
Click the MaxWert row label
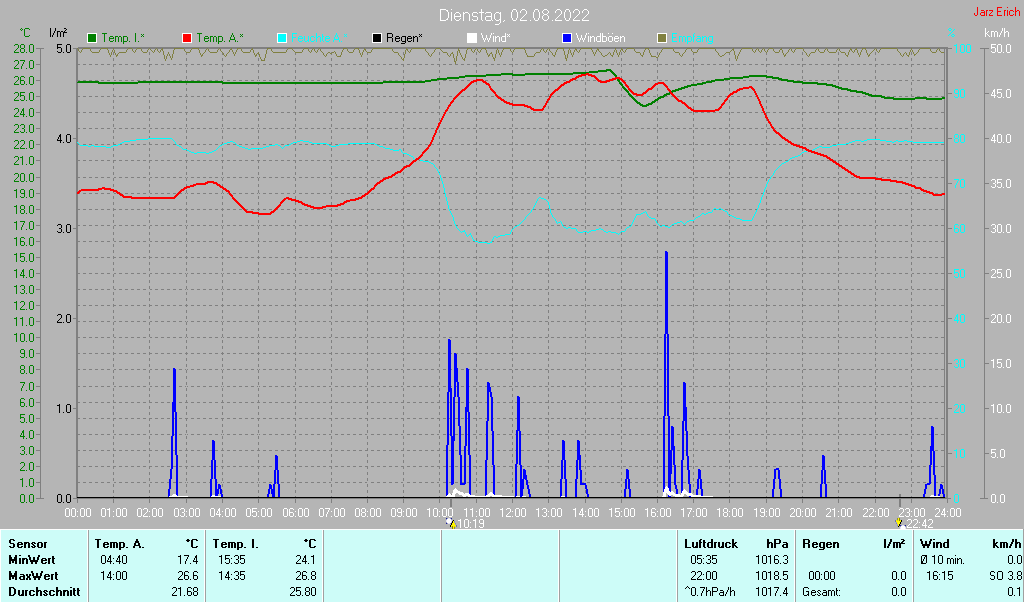tap(32, 576)
